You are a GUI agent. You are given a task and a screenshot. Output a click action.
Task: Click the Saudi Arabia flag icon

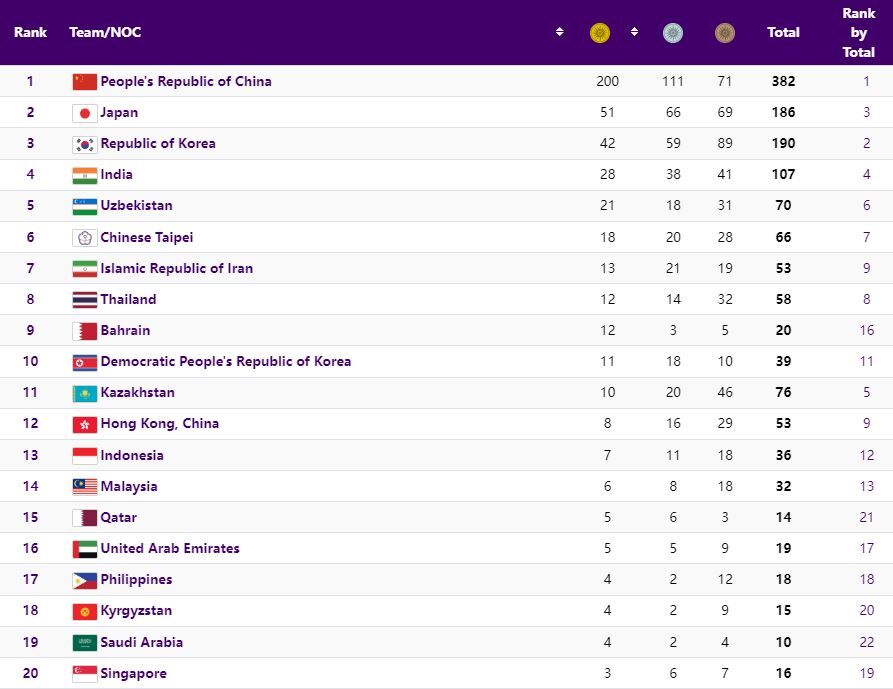(84, 642)
